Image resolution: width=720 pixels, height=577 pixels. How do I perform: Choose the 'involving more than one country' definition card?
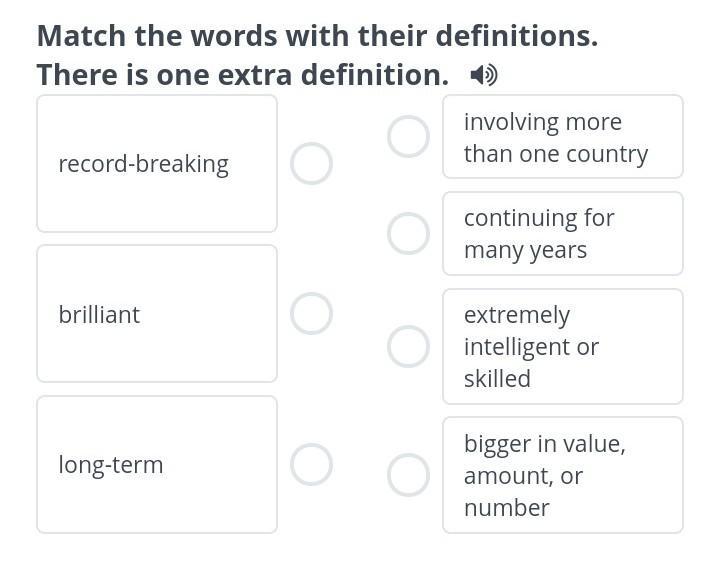562,137
